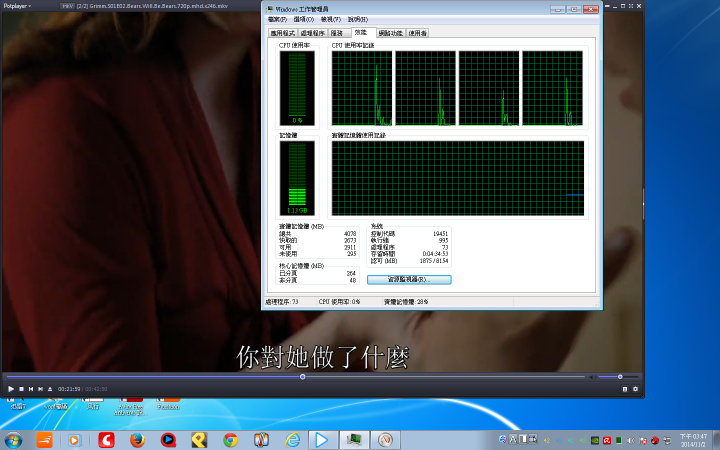Open the yellow diamond app on taskbar
This screenshot has height=450, width=720.
click(199, 440)
